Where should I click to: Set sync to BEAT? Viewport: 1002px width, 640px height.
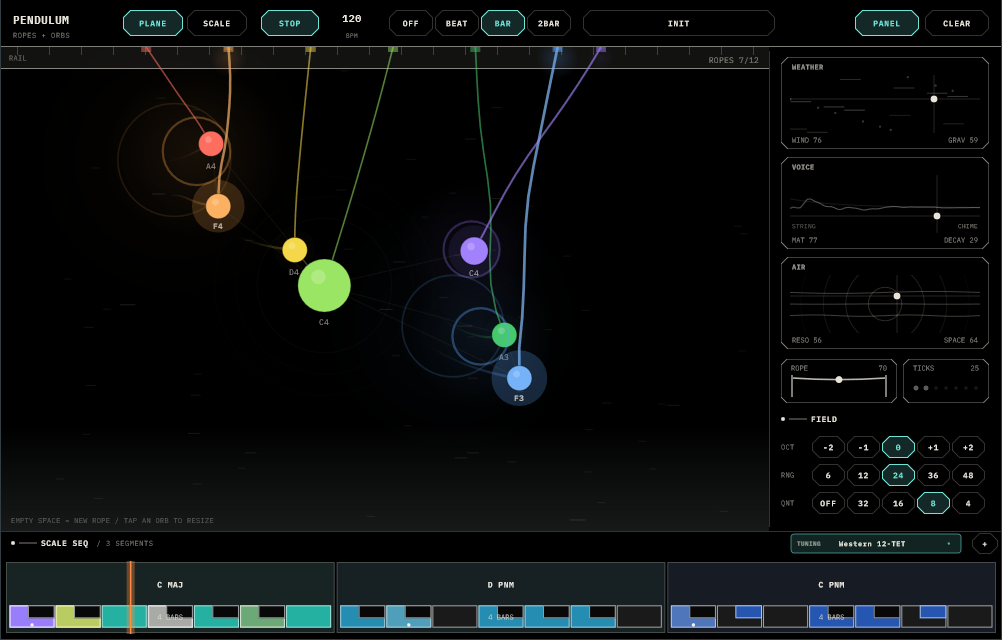coord(456,24)
